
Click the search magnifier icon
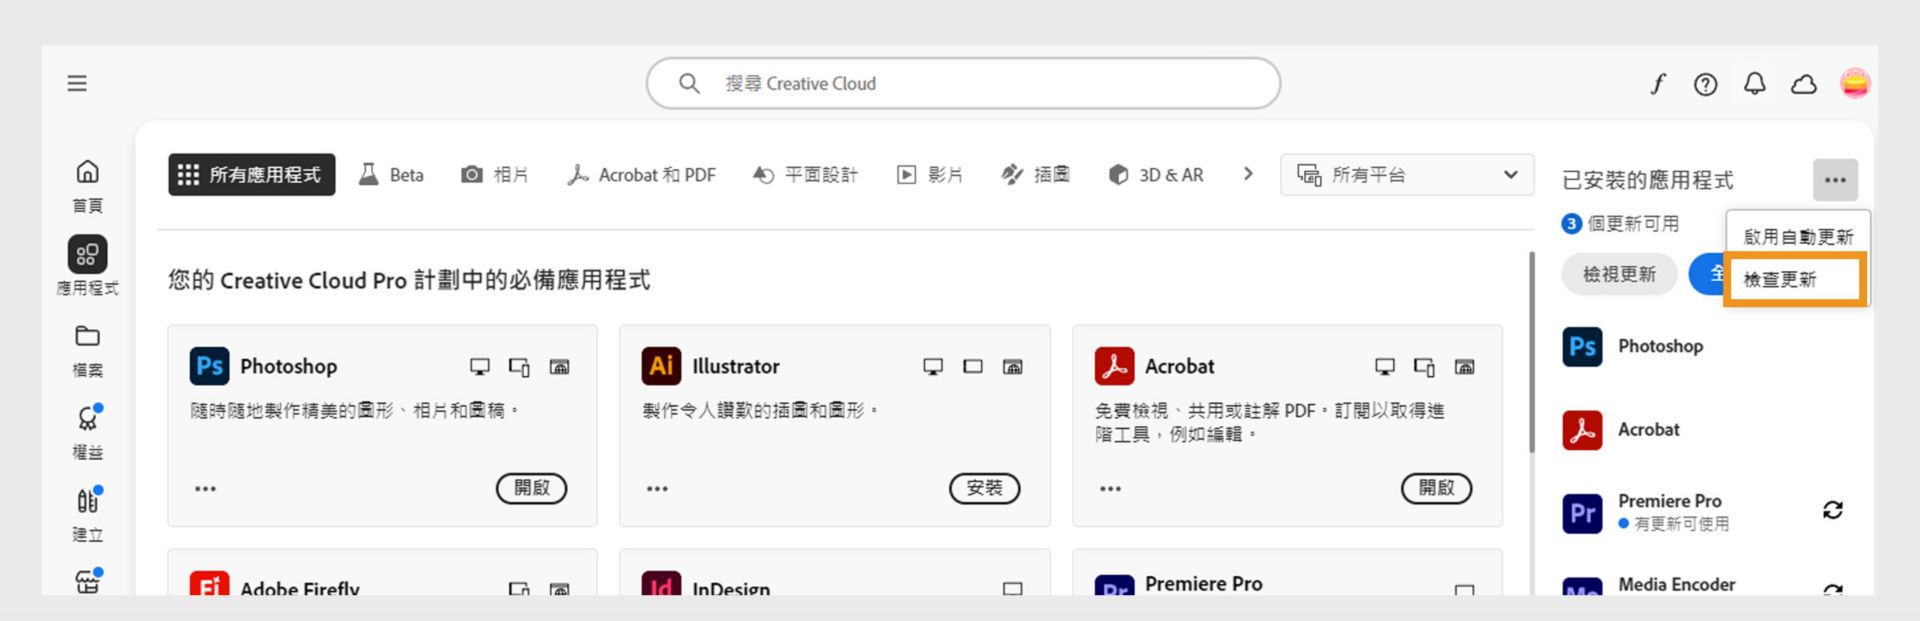click(x=689, y=83)
